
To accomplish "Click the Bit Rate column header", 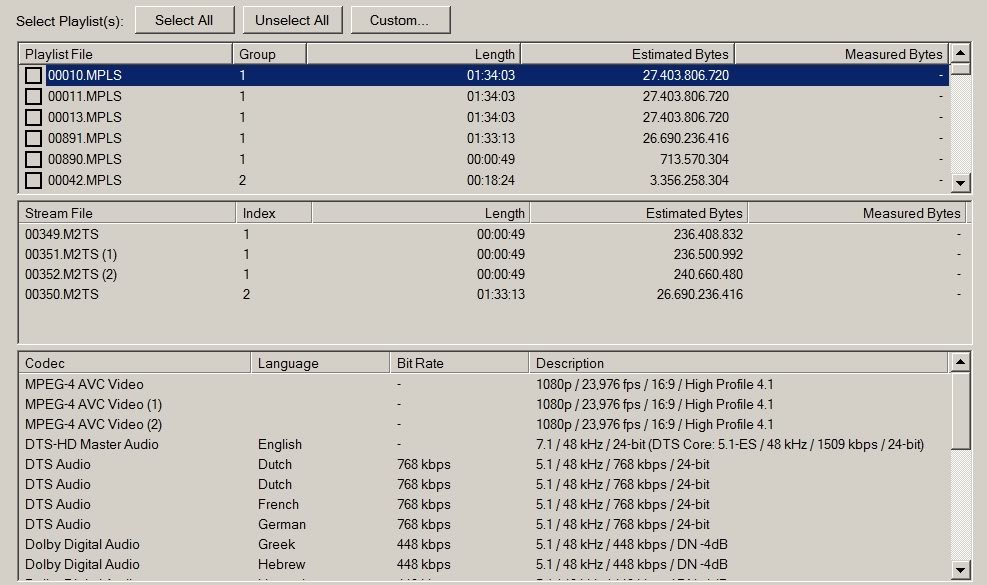I will tap(459, 363).
